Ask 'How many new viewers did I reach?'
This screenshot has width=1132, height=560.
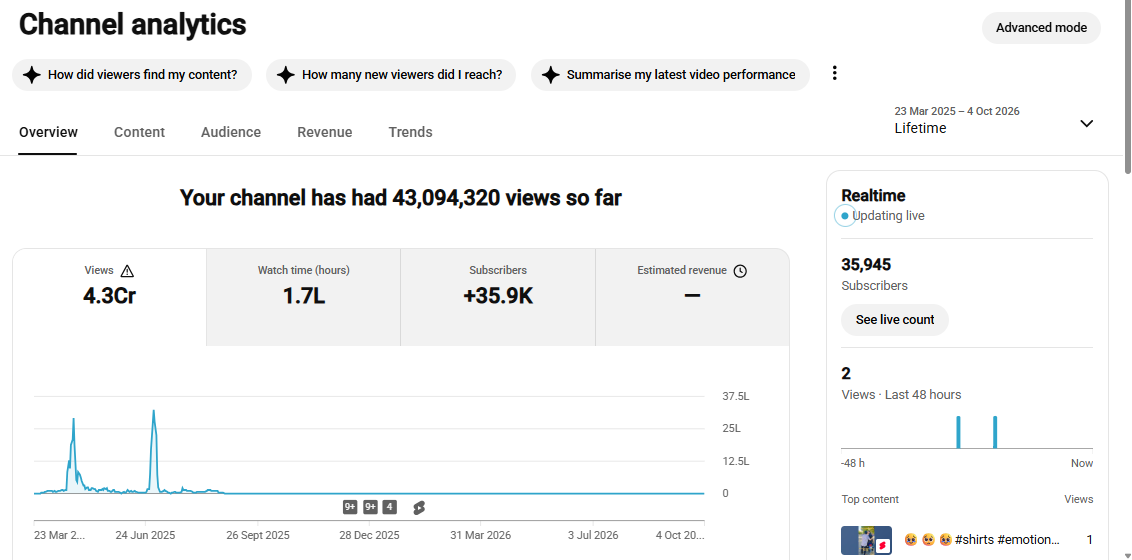pos(391,74)
